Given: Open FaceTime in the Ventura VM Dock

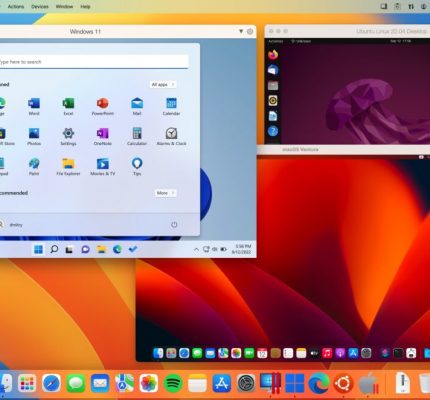Looking at the screenshot, I should [249, 353].
